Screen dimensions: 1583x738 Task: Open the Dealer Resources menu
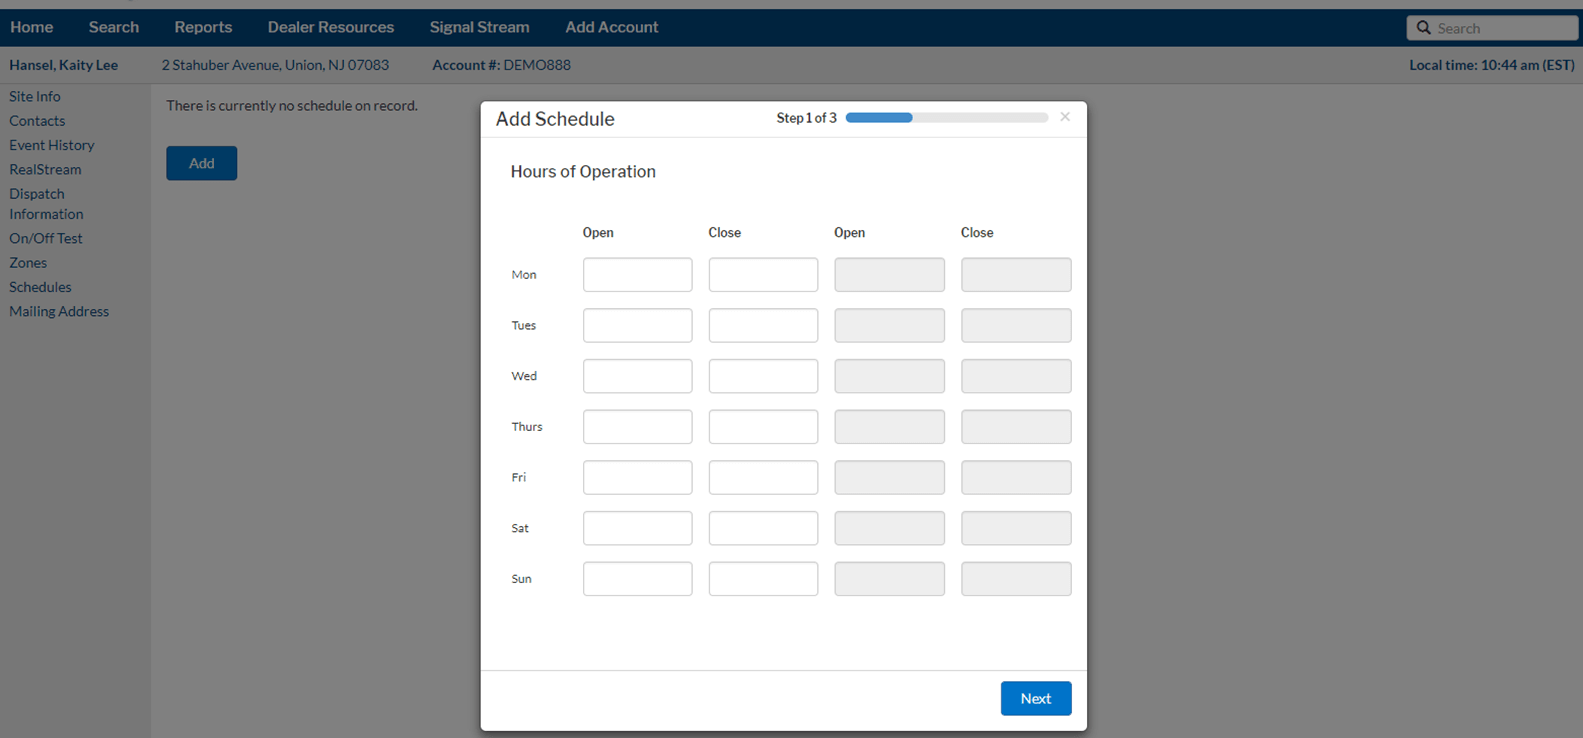point(330,27)
